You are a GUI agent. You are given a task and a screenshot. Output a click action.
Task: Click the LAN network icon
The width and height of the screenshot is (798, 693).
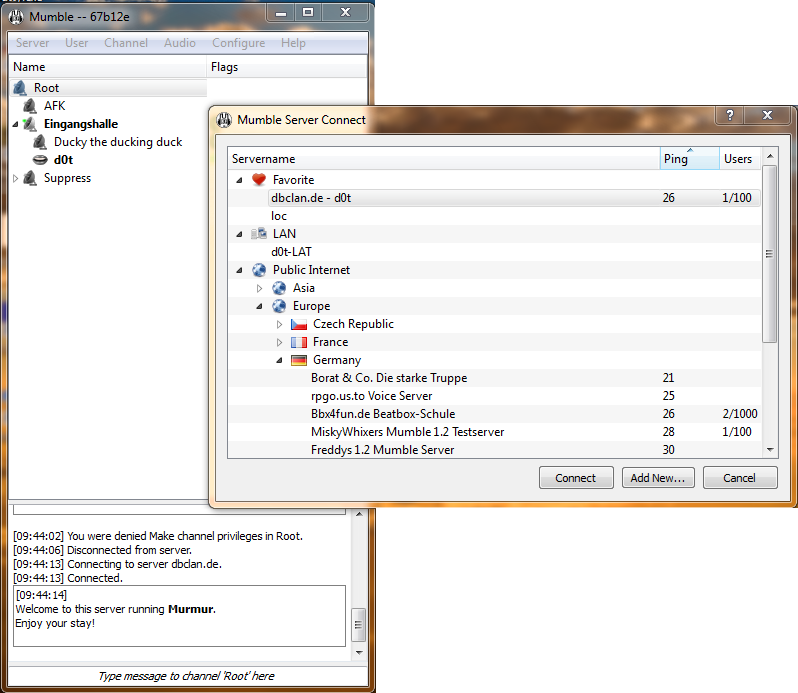click(259, 234)
